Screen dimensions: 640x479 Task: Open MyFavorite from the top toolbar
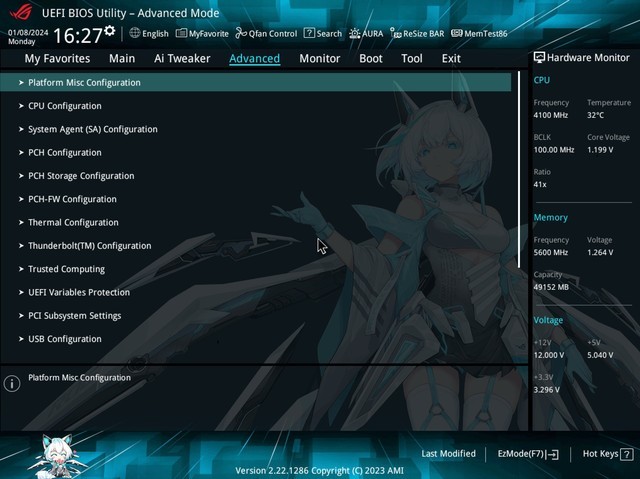pyautogui.click(x=201, y=33)
